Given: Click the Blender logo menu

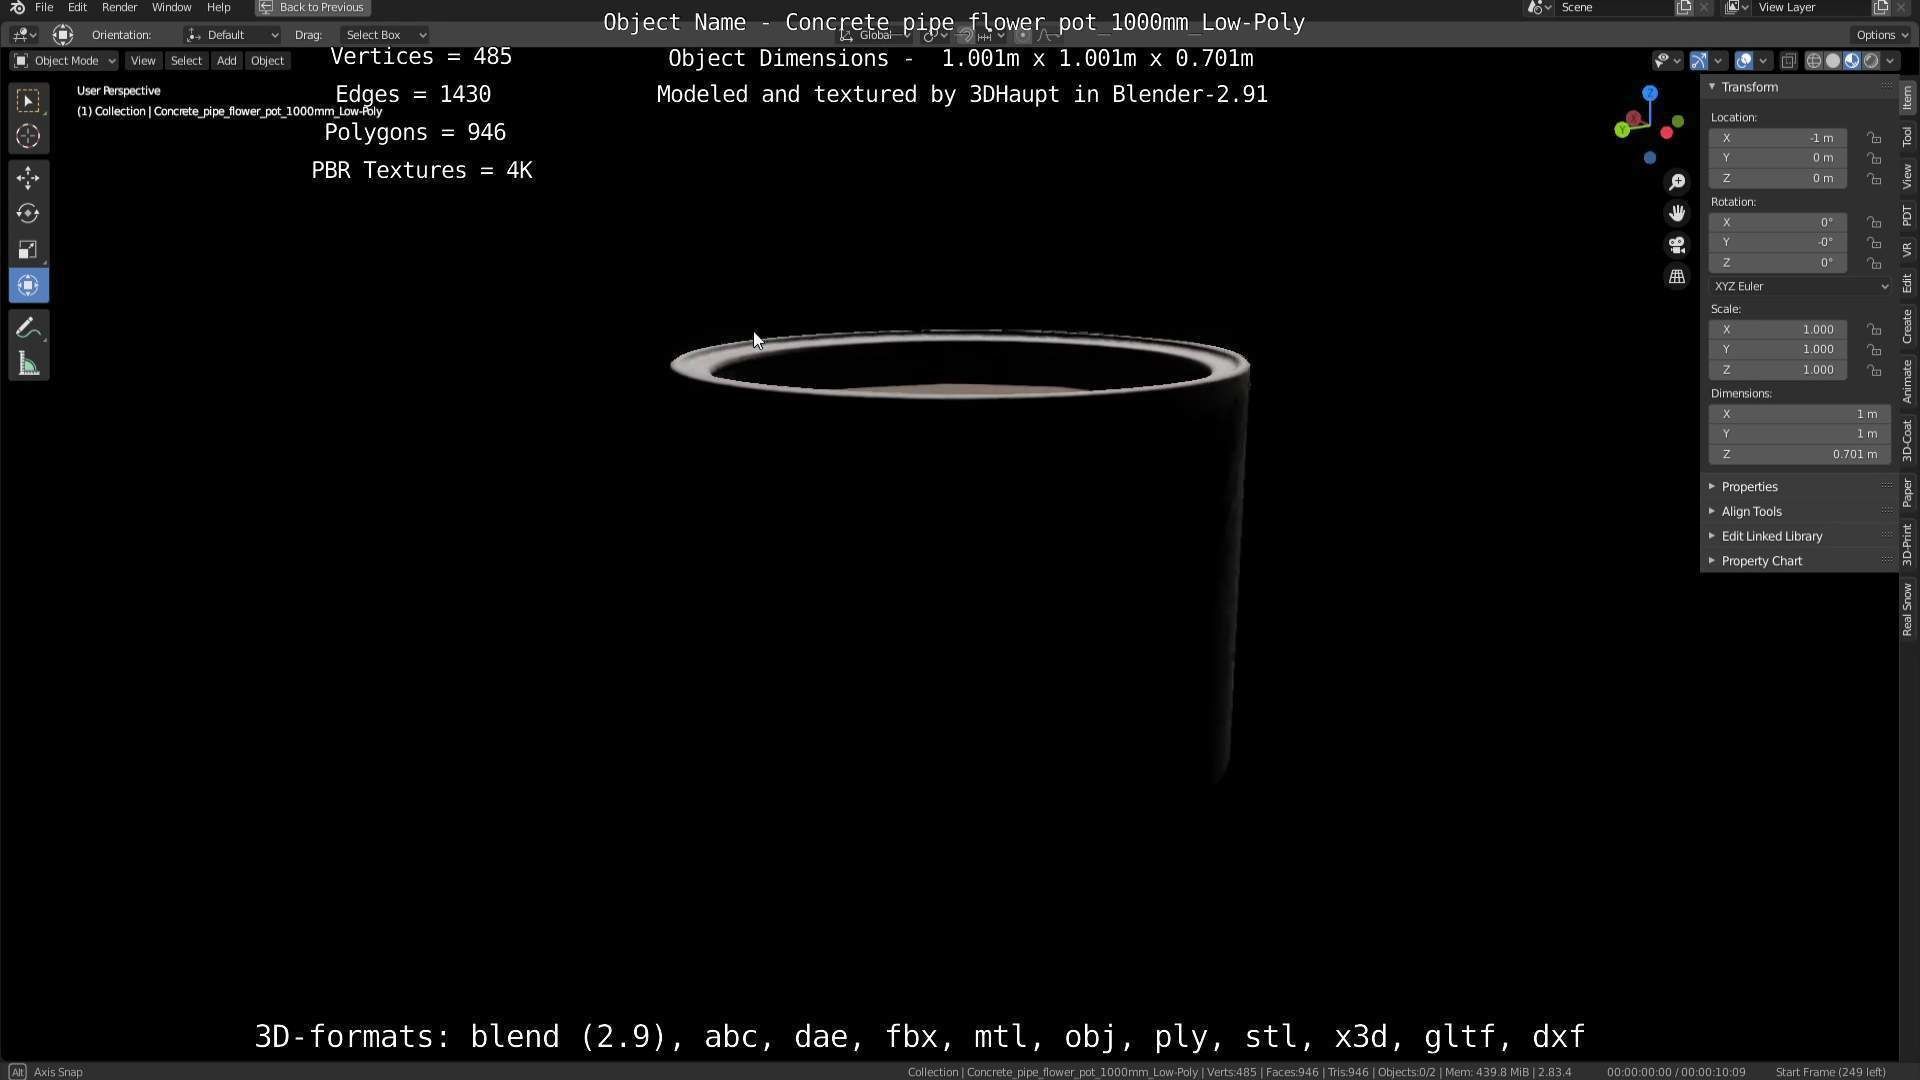Looking at the screenshot, I should pyautogui.click(x=17, y=7).
